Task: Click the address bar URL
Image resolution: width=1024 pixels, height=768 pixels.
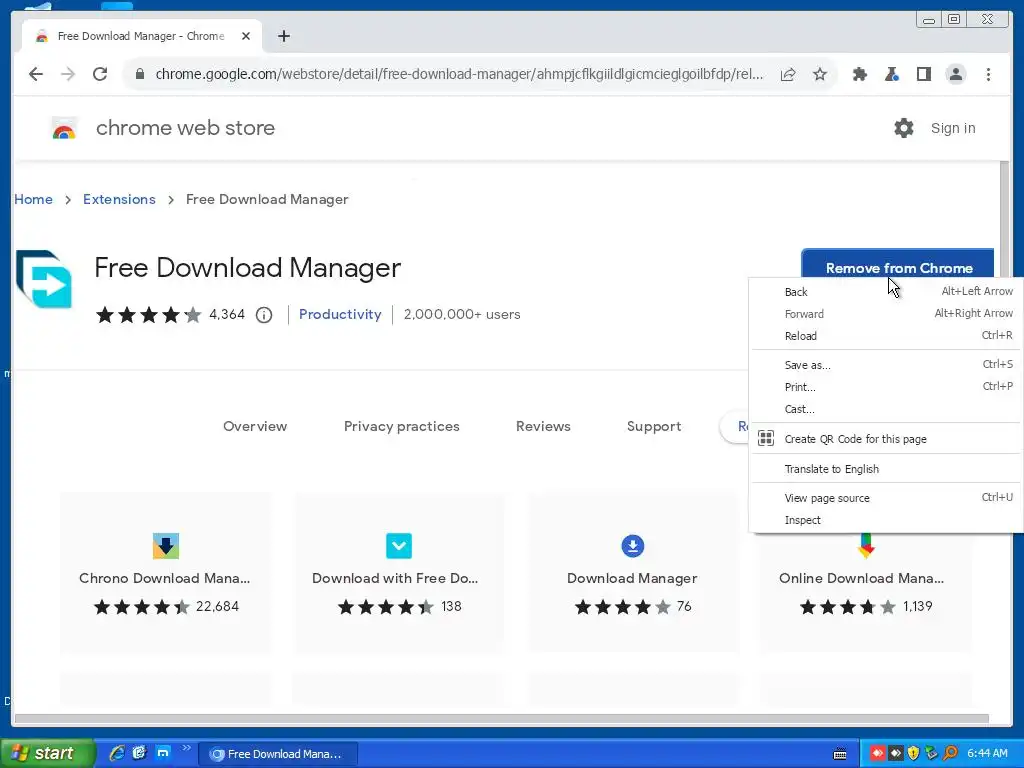Action: pos(459,74)
